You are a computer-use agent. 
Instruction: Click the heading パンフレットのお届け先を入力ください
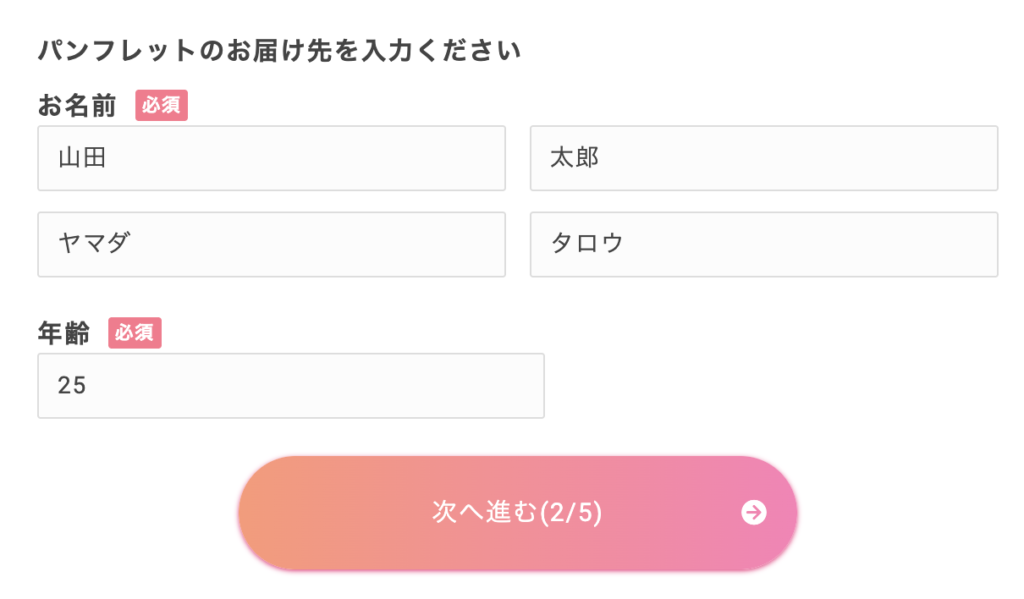tap(280, 50)
